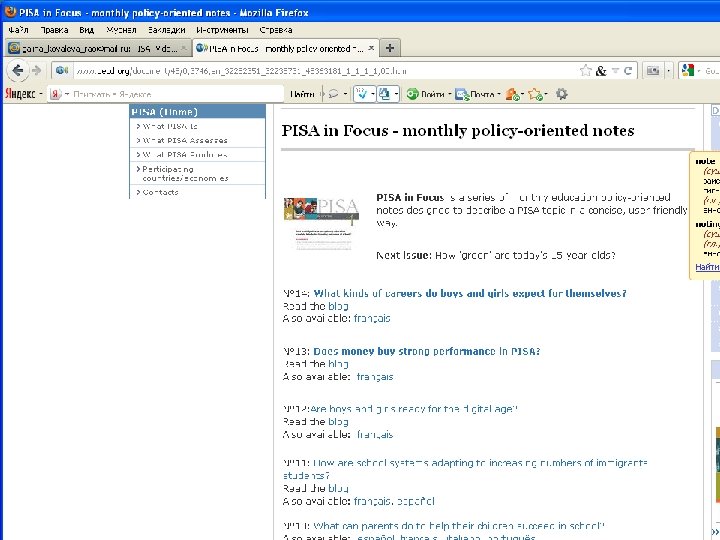Open the blog link under No.14

338,306
